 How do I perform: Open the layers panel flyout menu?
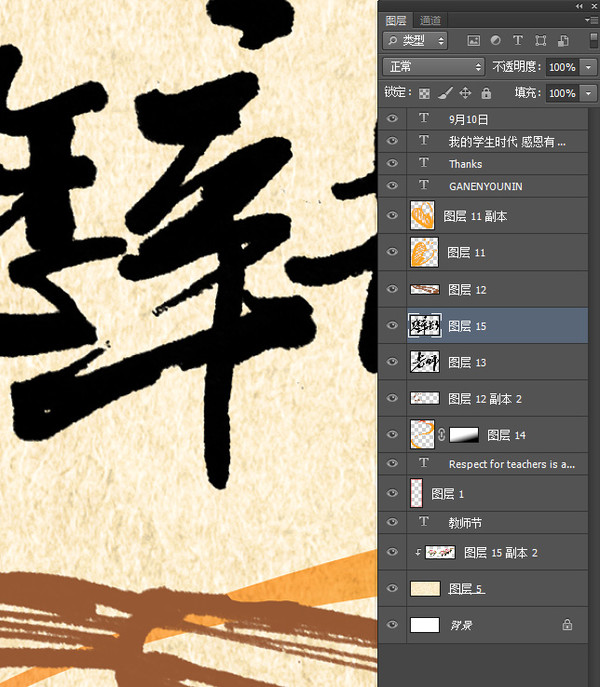(x=591, y=20)
